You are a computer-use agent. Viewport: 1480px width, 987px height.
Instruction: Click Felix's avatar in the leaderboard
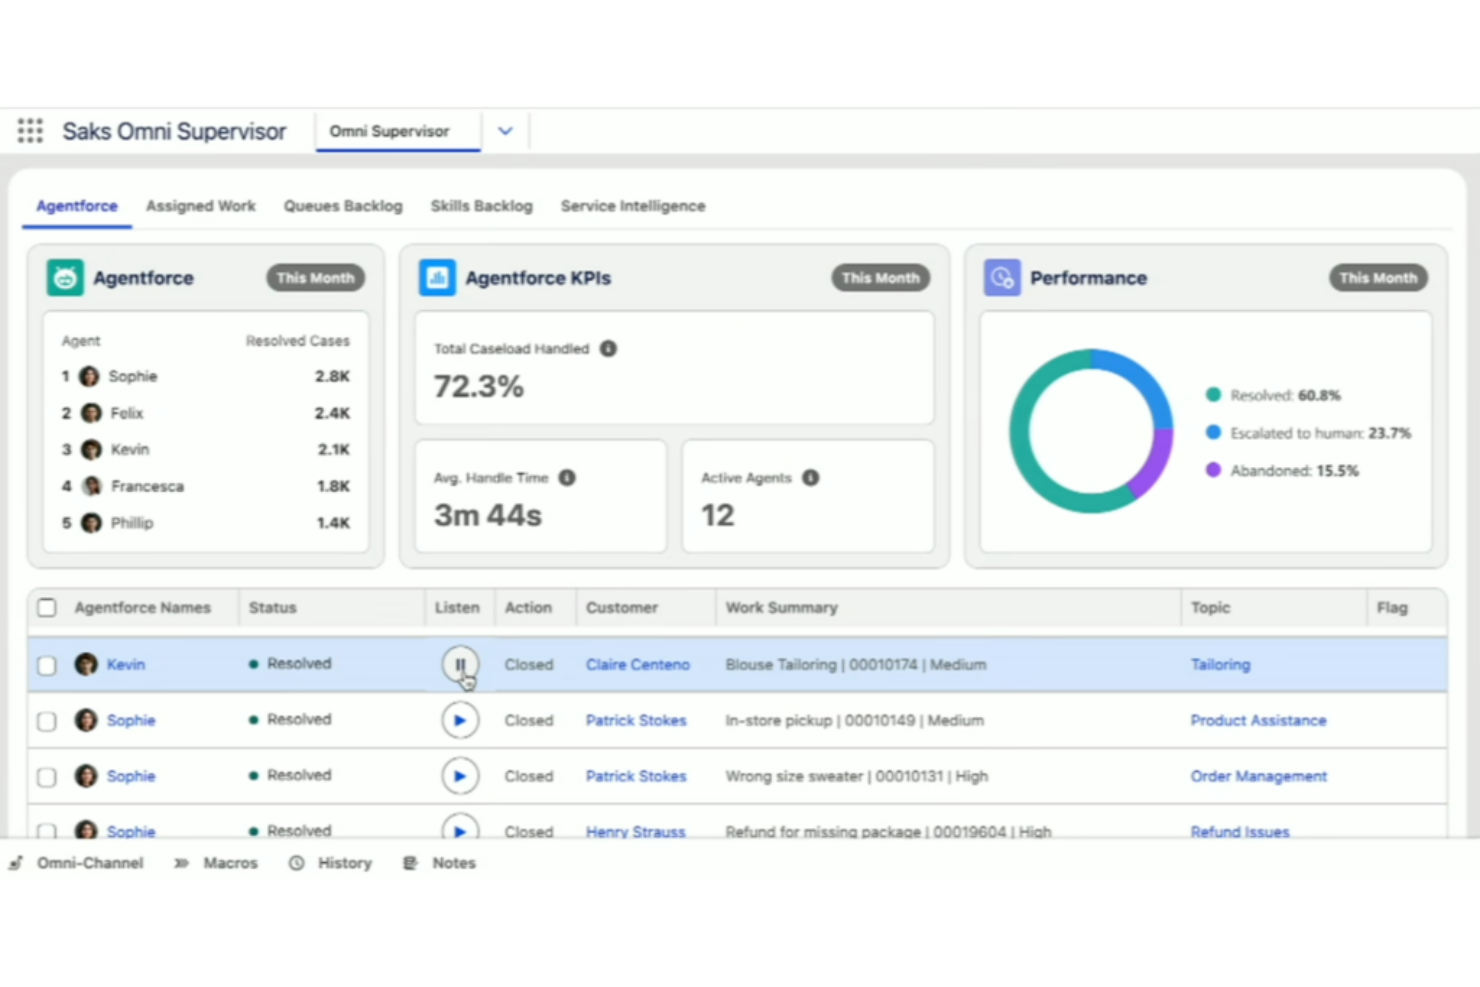click(91, 413)
